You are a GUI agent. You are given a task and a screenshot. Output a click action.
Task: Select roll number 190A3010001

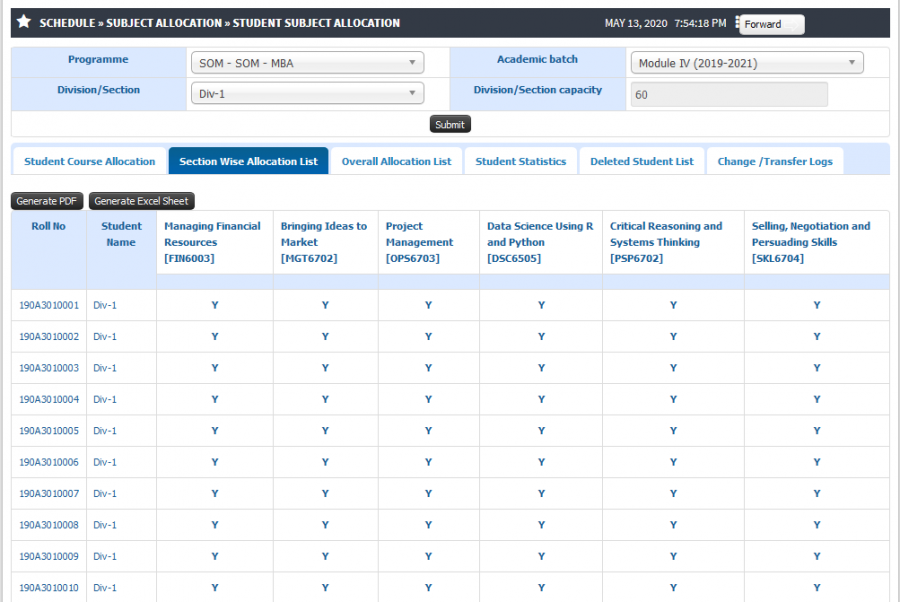(49, 305)
